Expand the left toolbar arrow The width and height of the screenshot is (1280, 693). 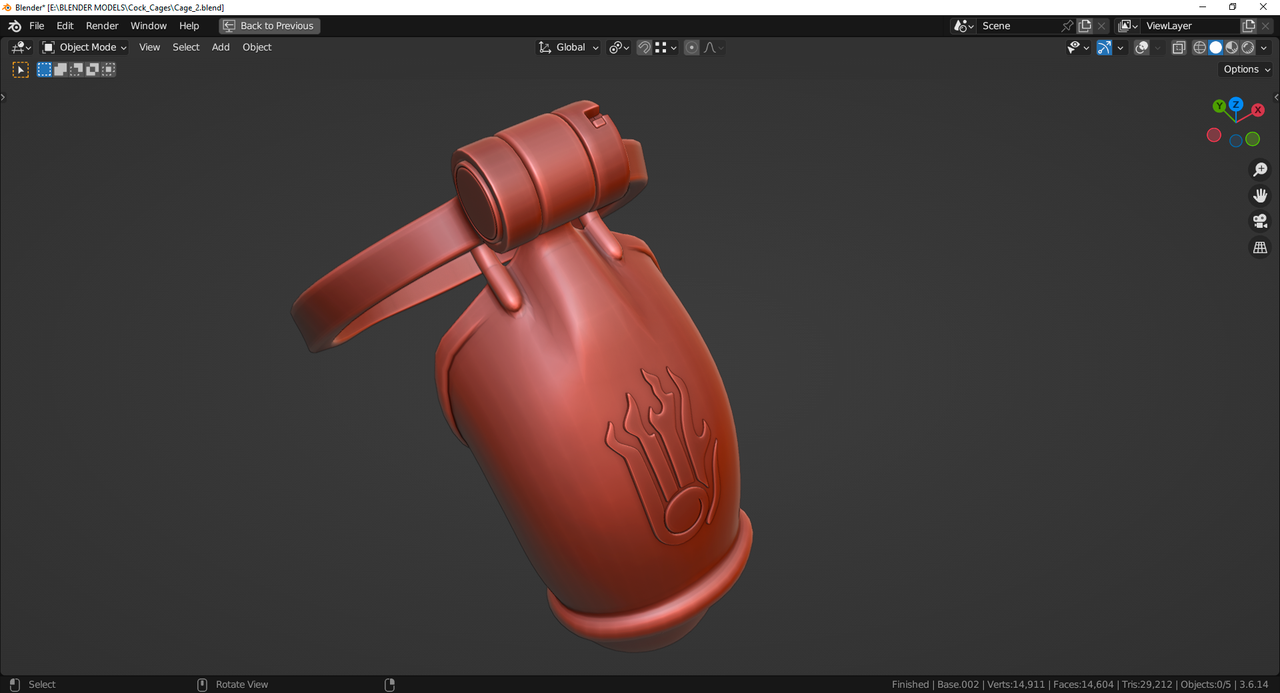click(3, 97)
